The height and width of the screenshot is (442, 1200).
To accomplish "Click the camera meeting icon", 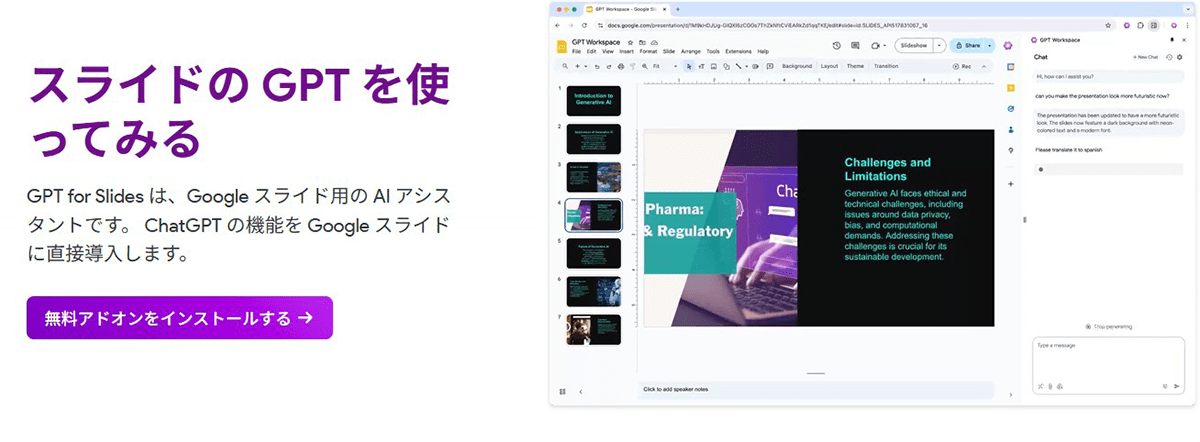I will 876,45.
